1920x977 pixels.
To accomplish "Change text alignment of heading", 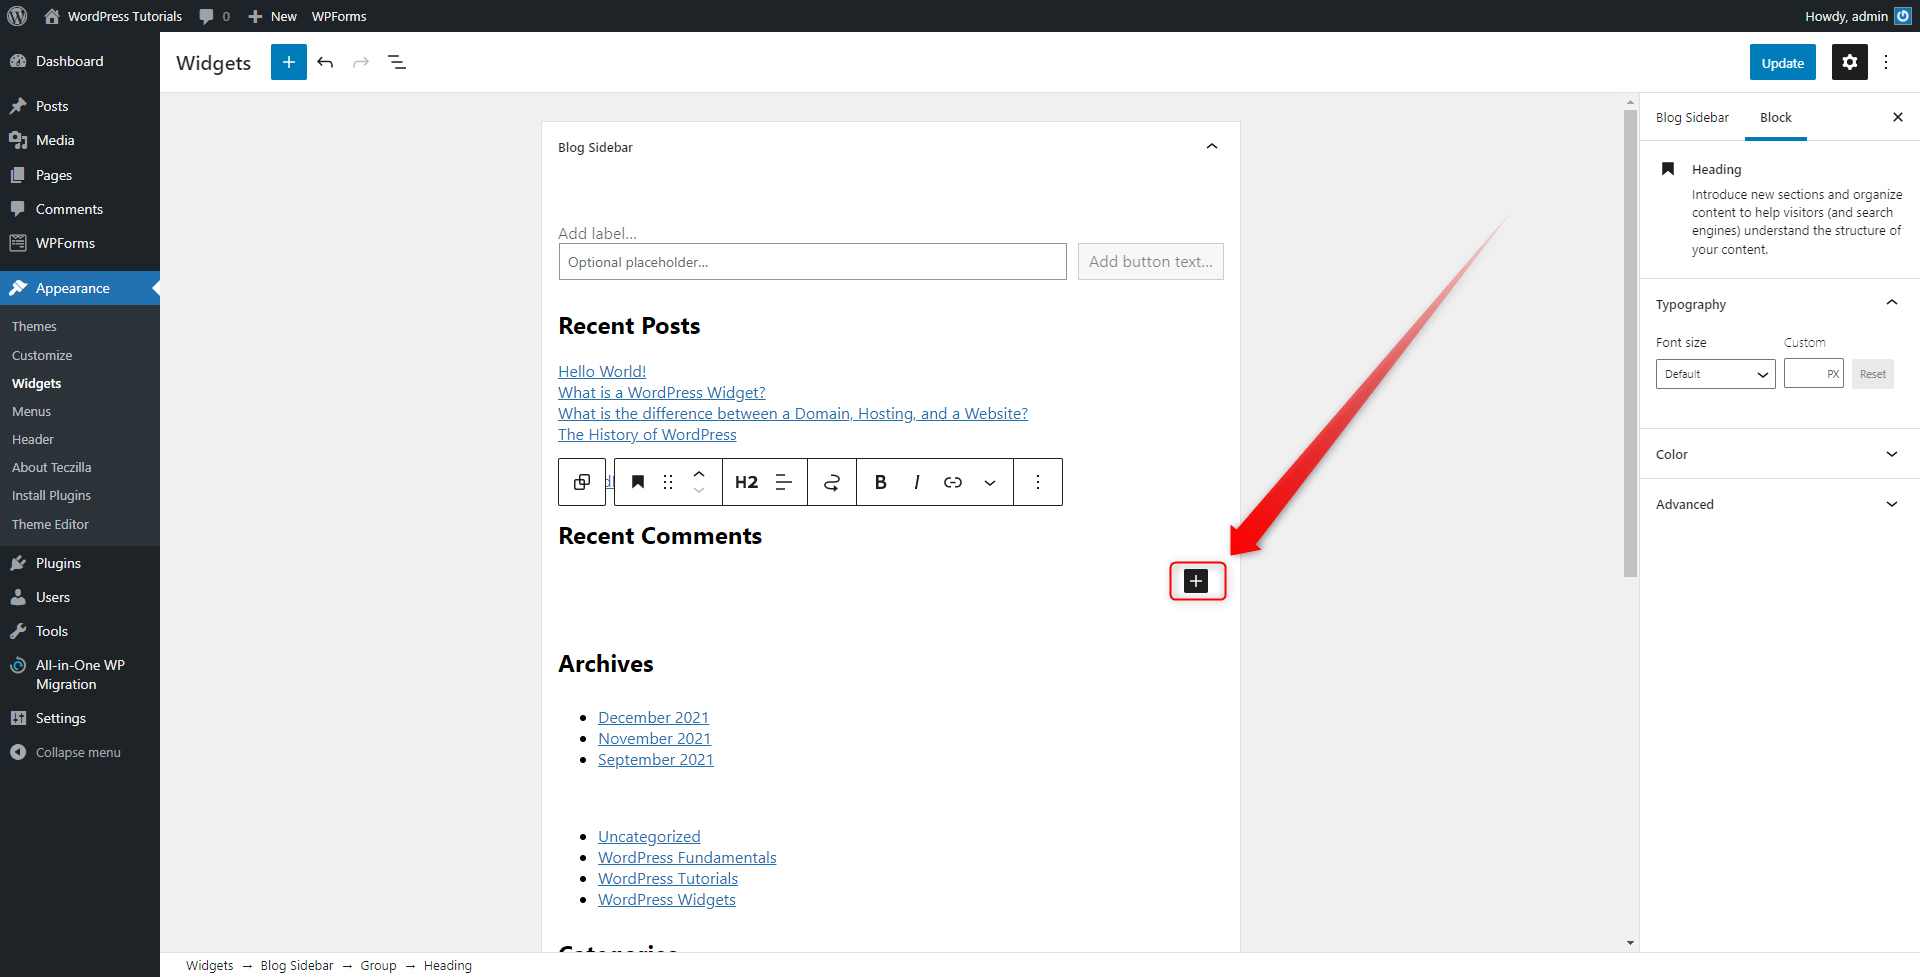I will [784, 482].
